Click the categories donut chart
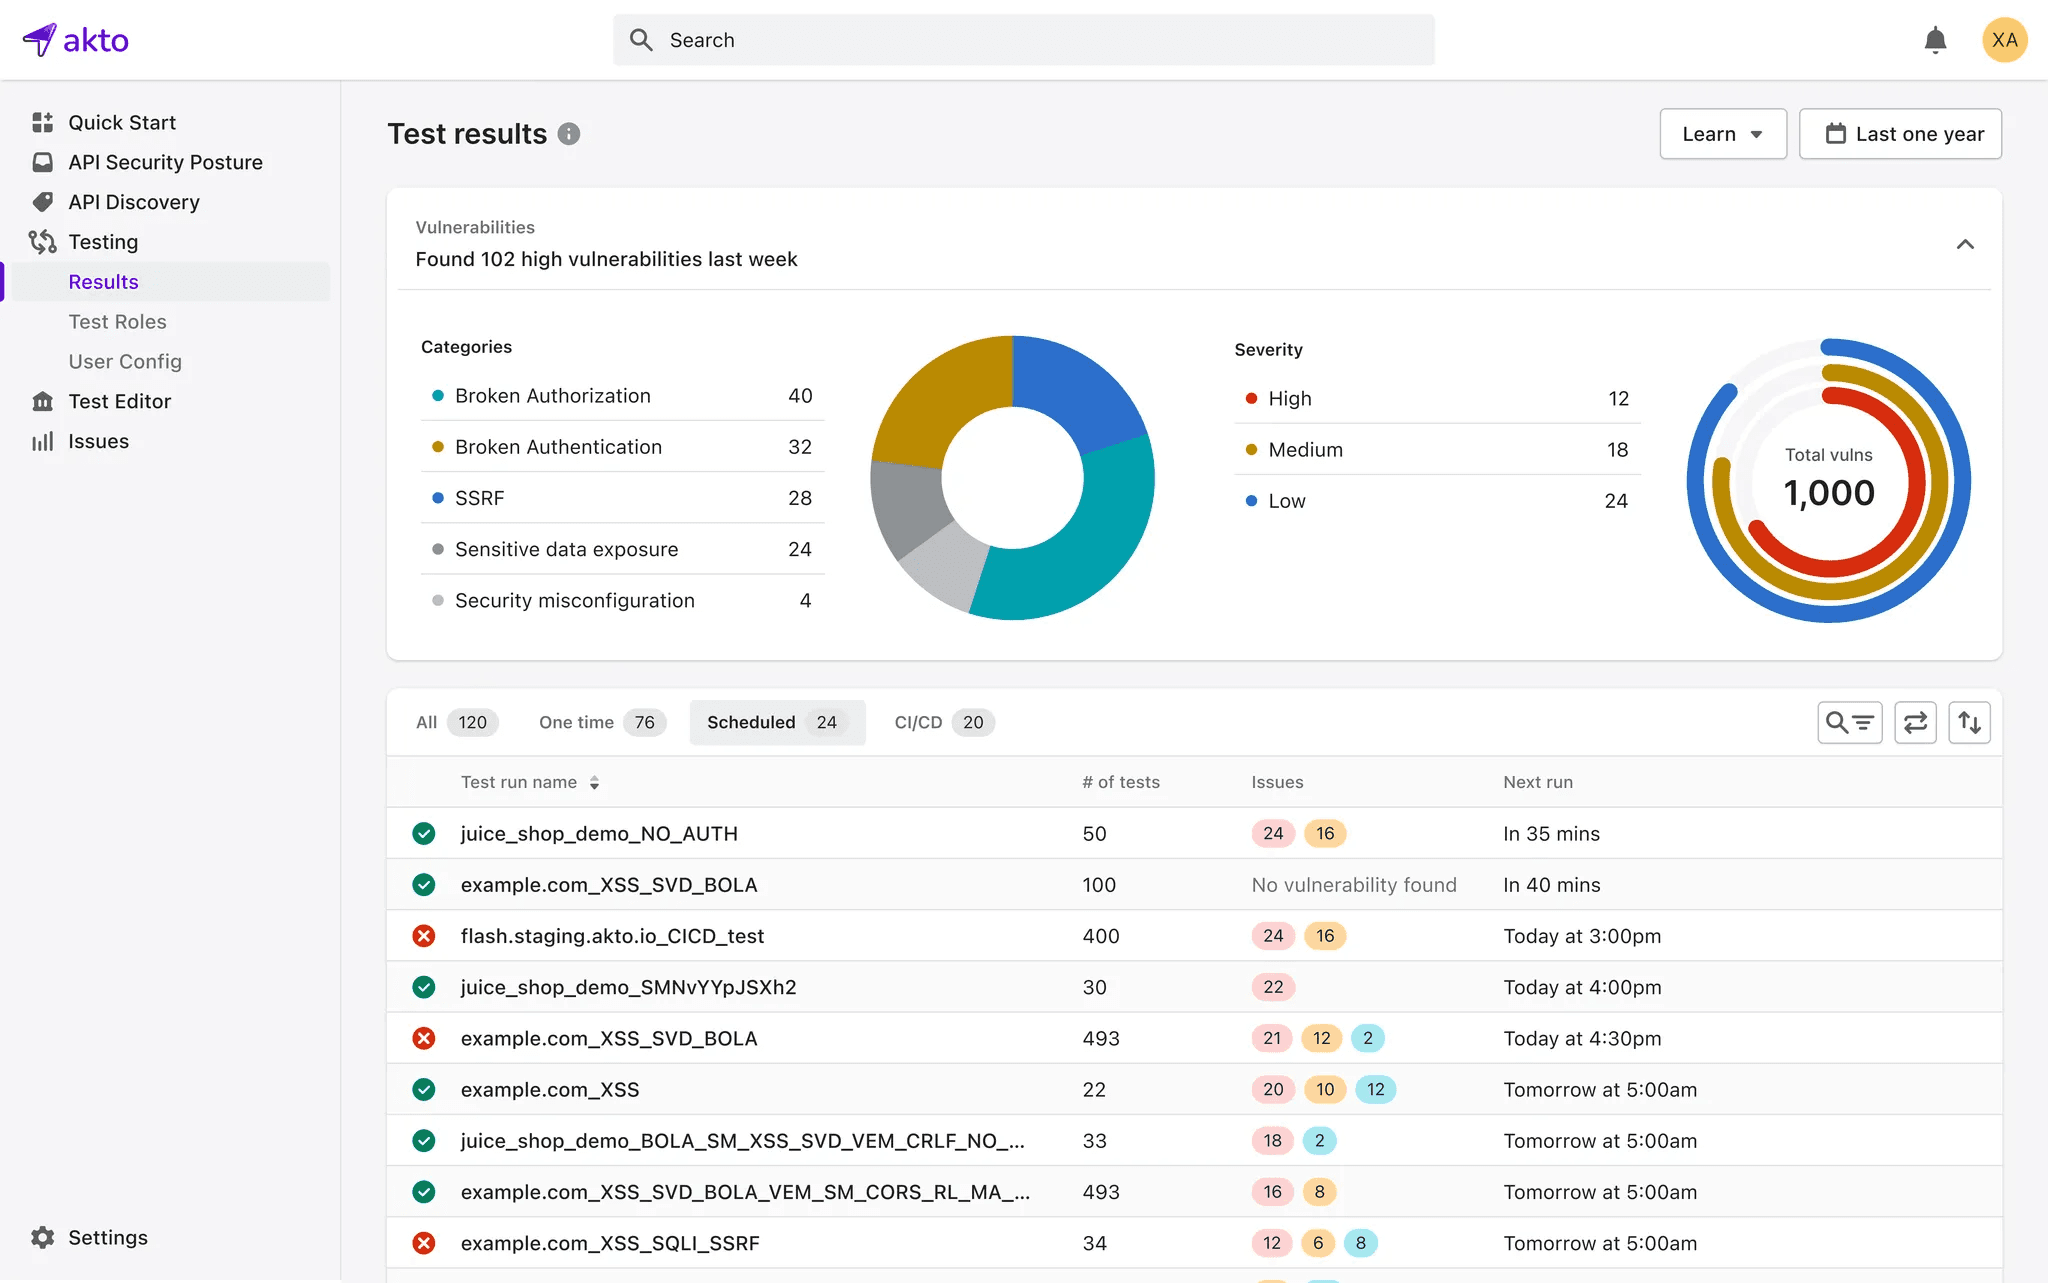 click(1013, 478)
